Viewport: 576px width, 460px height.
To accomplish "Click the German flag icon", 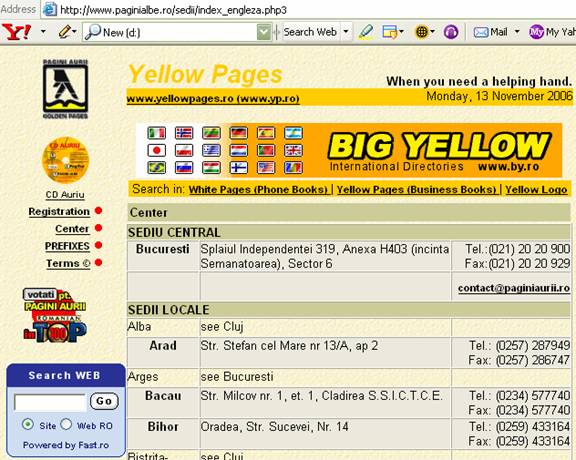I will click(x=239, y=133).
